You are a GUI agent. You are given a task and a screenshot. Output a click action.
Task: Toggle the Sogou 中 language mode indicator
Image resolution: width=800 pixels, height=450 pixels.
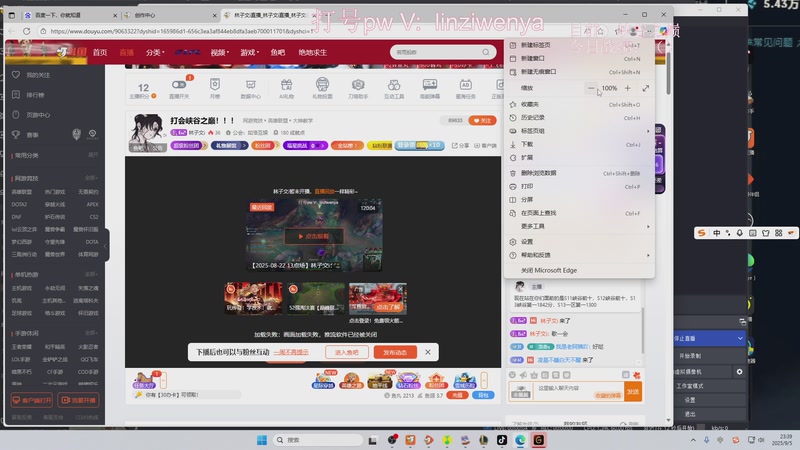[716, 233]
